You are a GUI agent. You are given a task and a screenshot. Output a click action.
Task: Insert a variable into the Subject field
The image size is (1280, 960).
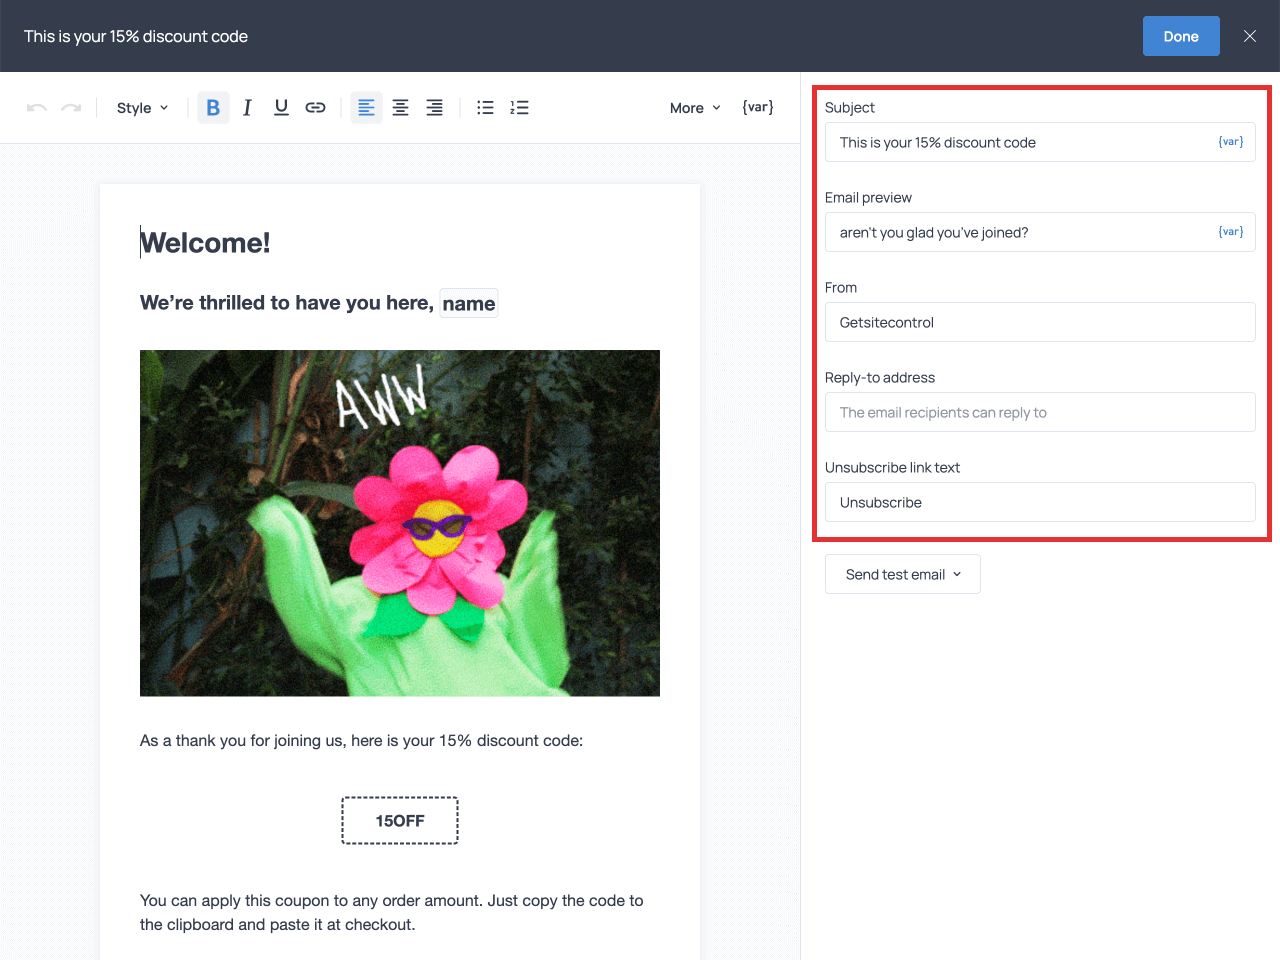pyautogui.click(x=1230, y=141)
